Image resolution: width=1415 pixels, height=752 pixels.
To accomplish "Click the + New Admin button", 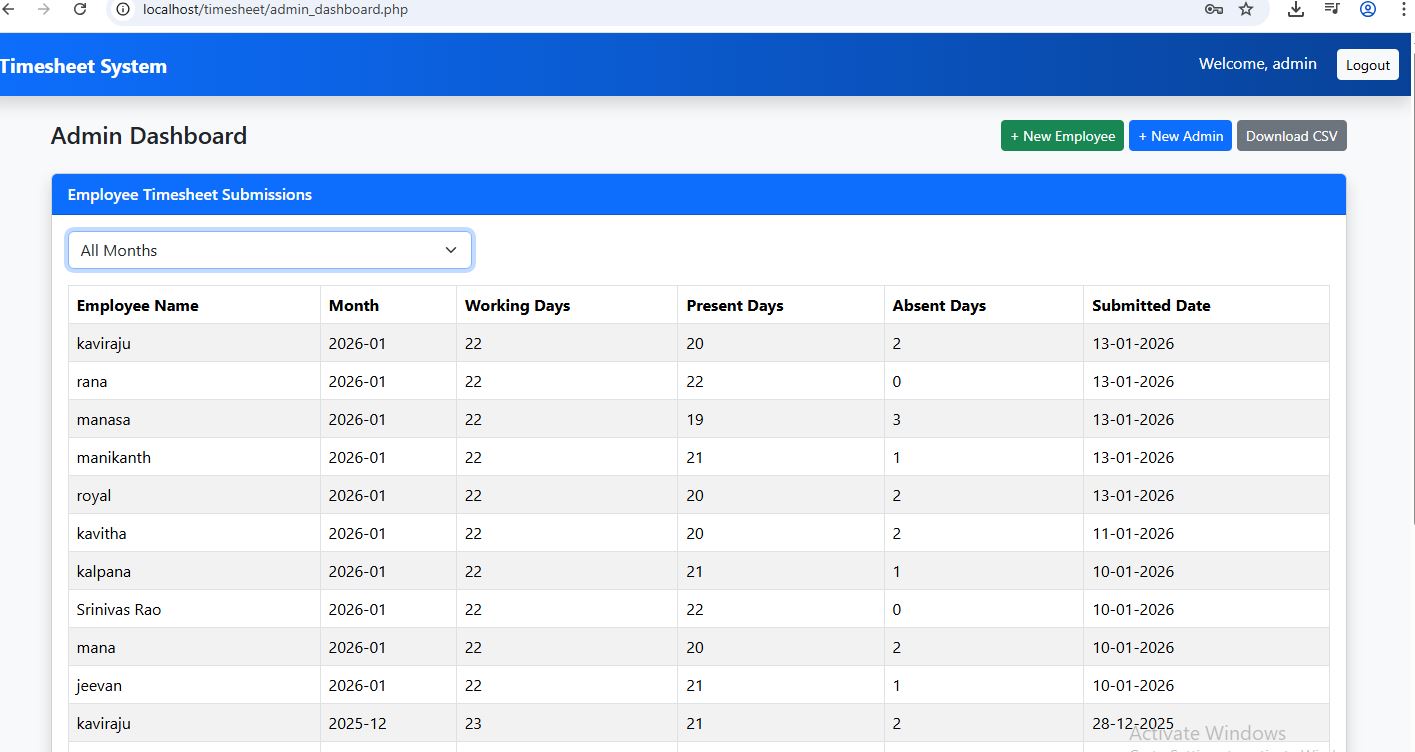I will pos(1180,136).
